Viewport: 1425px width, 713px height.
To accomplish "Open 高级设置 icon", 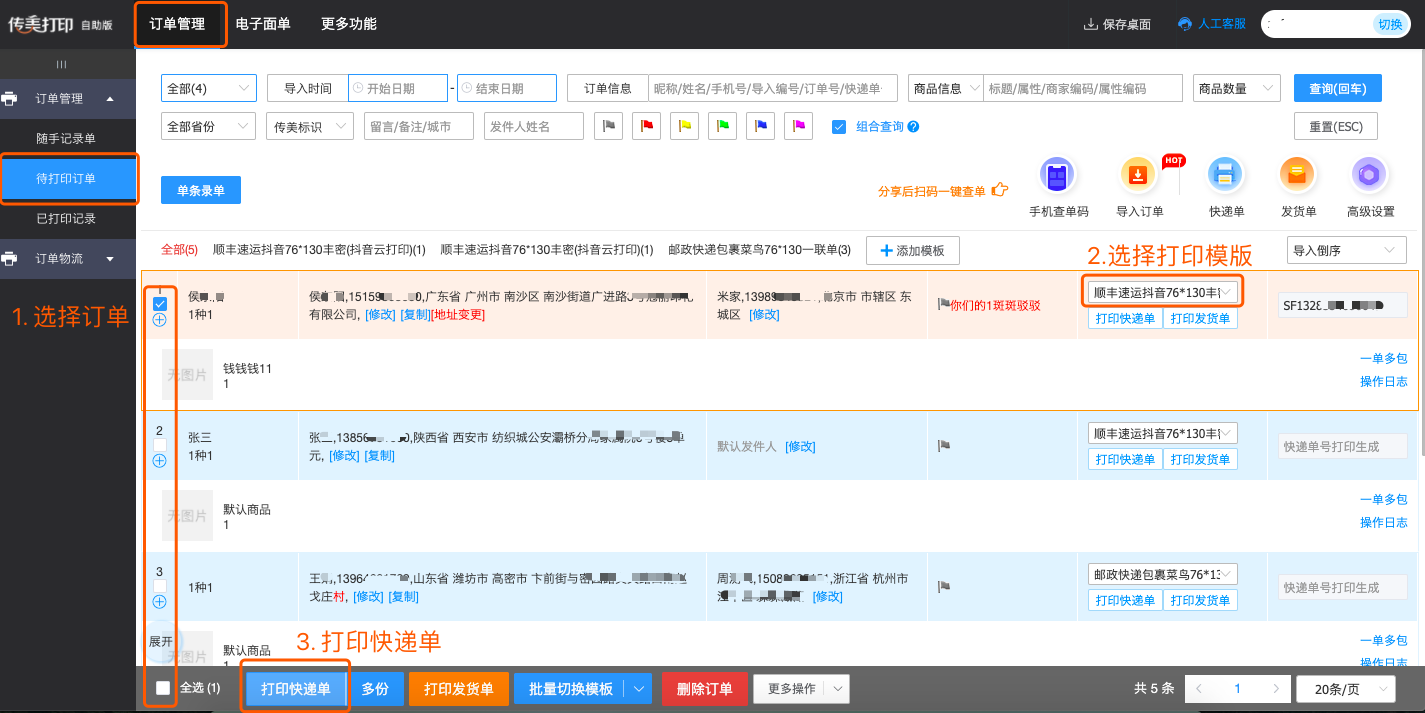I will pyautogui.click(x=1369, y=176).
